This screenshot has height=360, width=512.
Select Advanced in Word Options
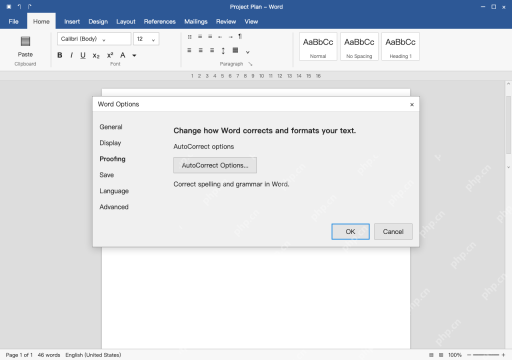coord(114,207)
